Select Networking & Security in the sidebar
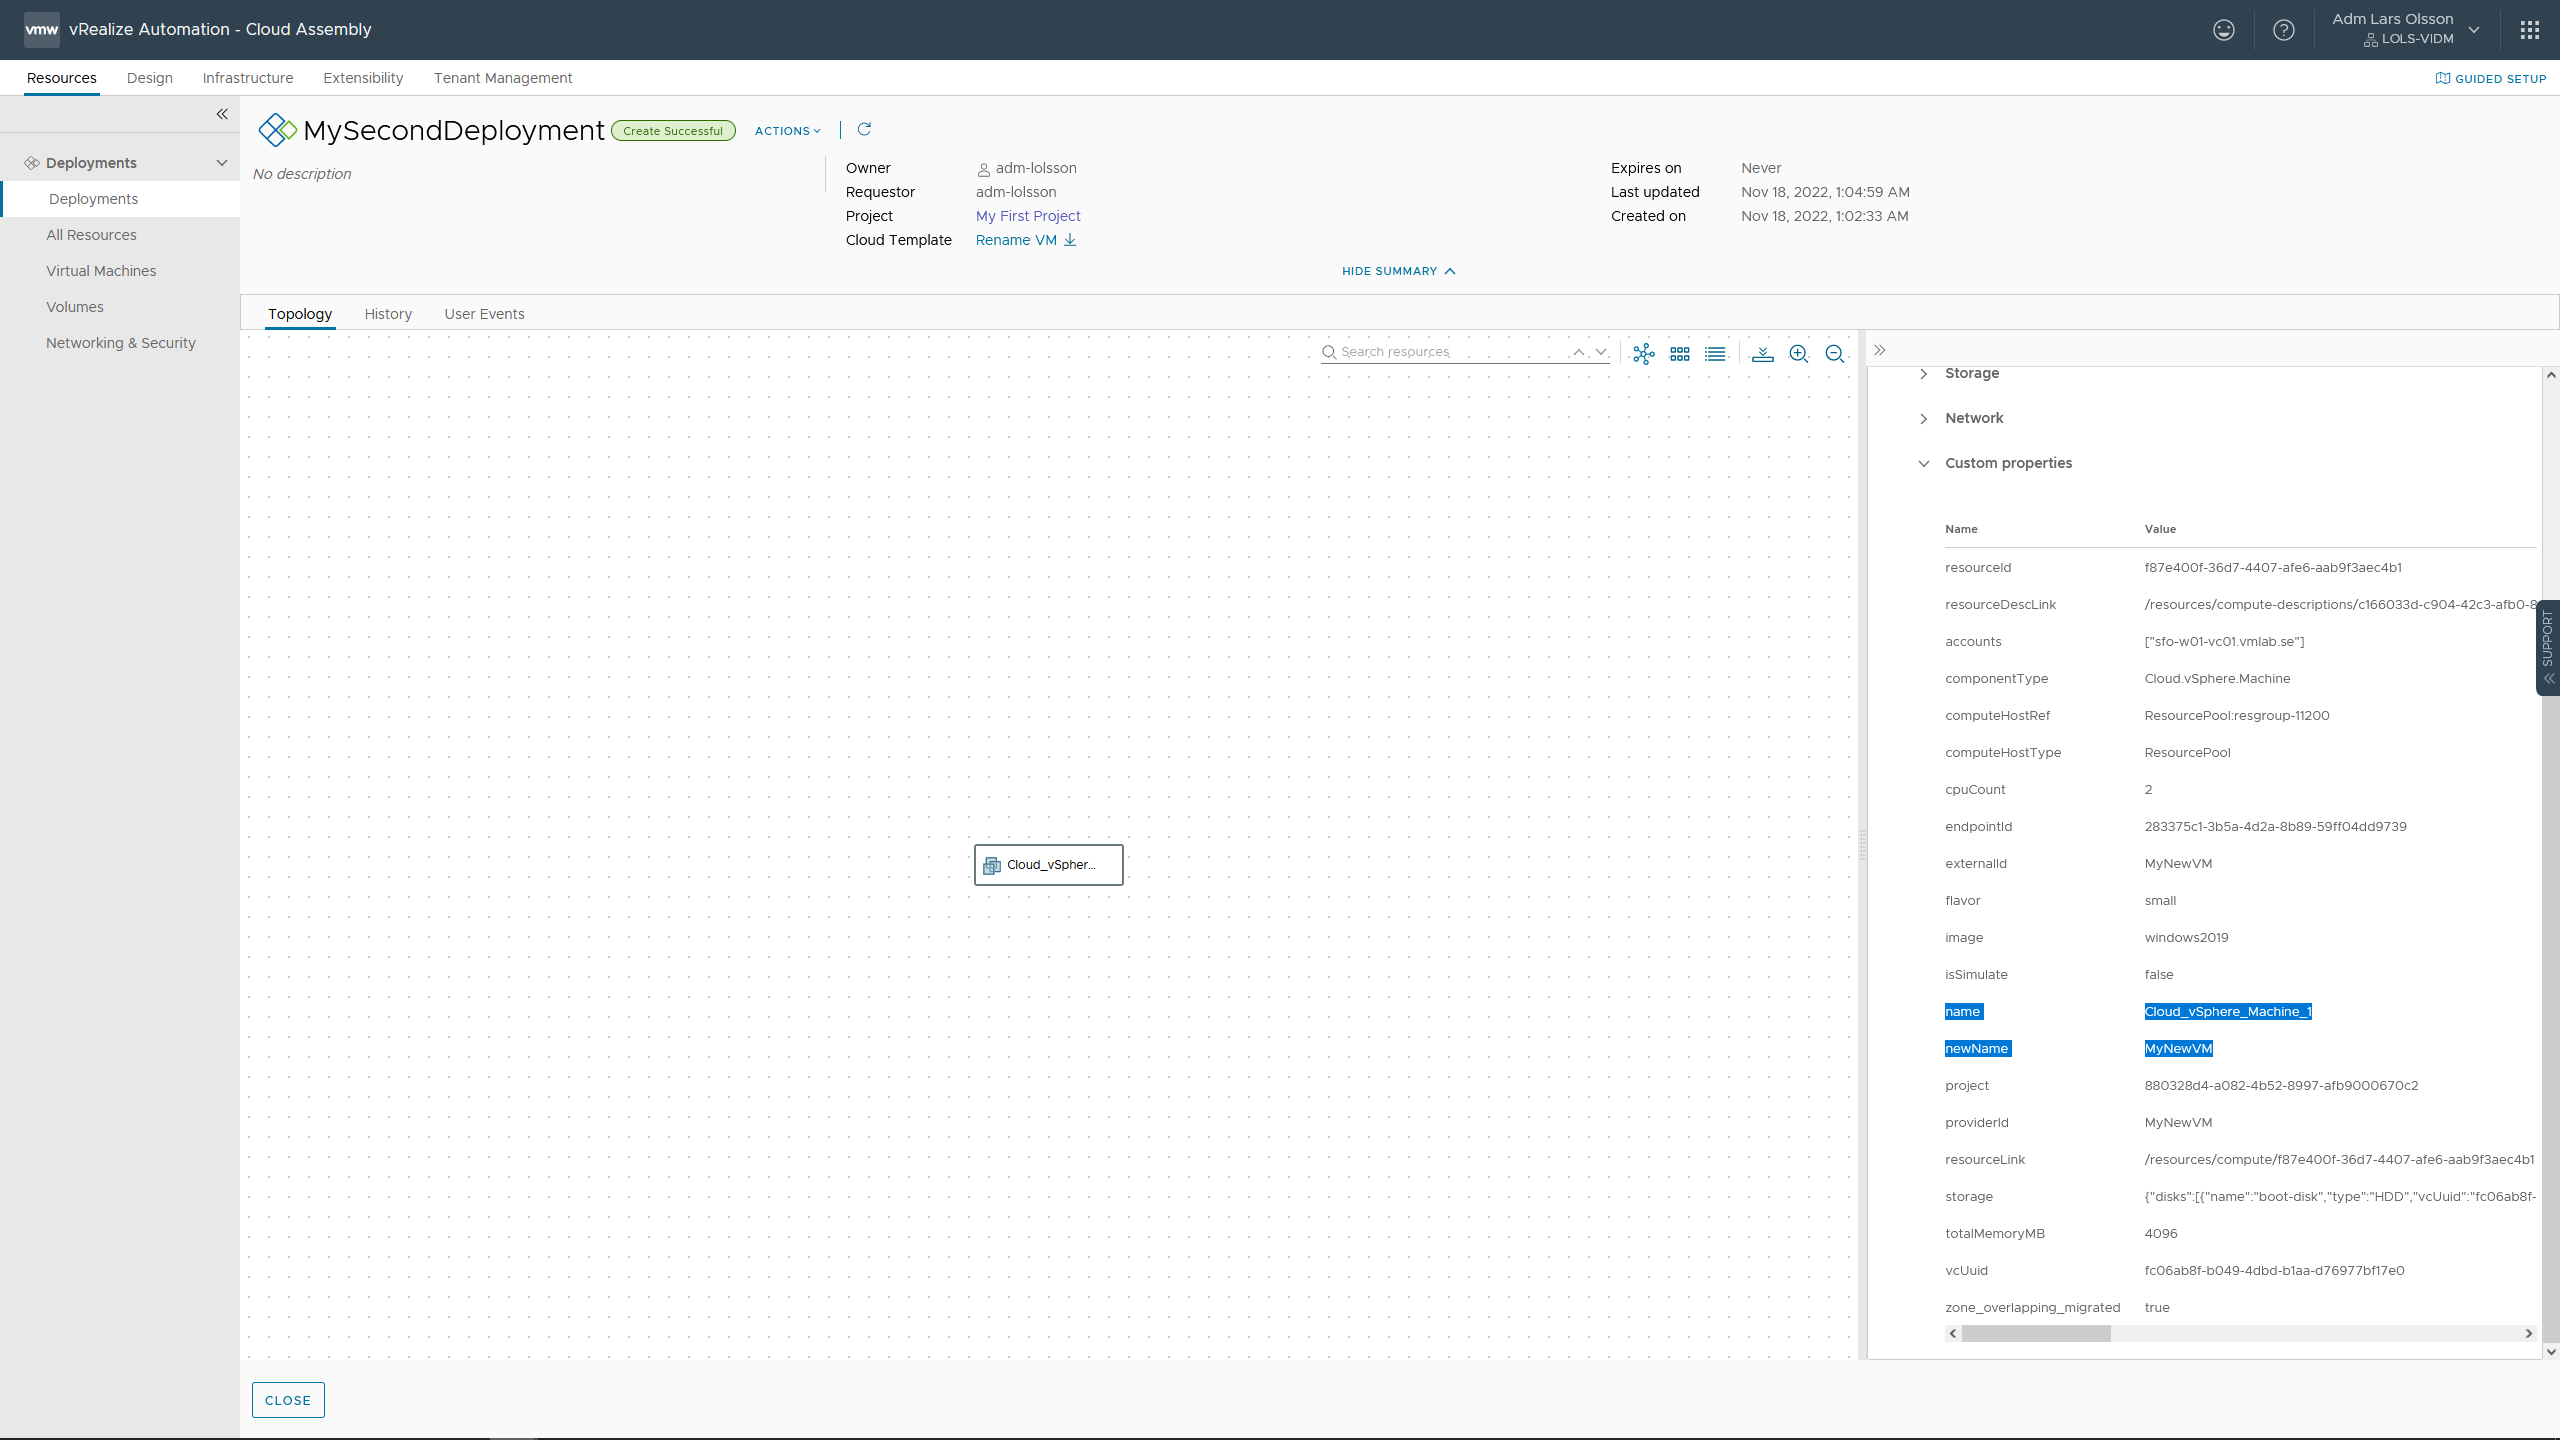The width and height of the screenshot is (2560, 1440). point(121,343)
